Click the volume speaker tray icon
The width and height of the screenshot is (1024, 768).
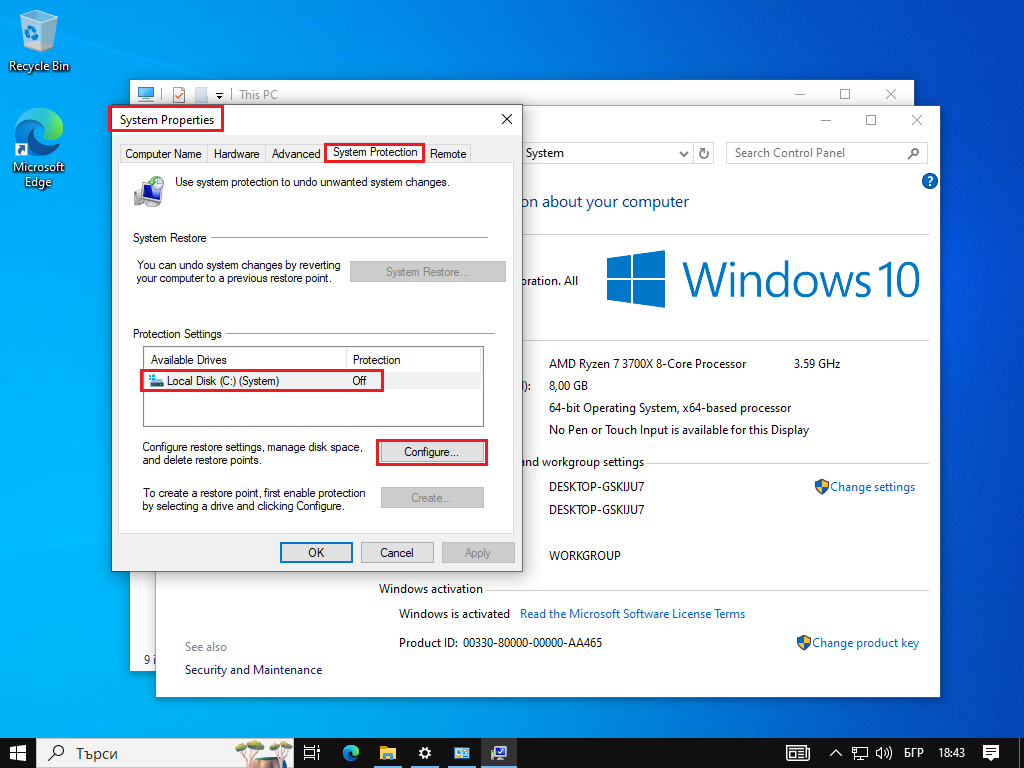(884, 753)
